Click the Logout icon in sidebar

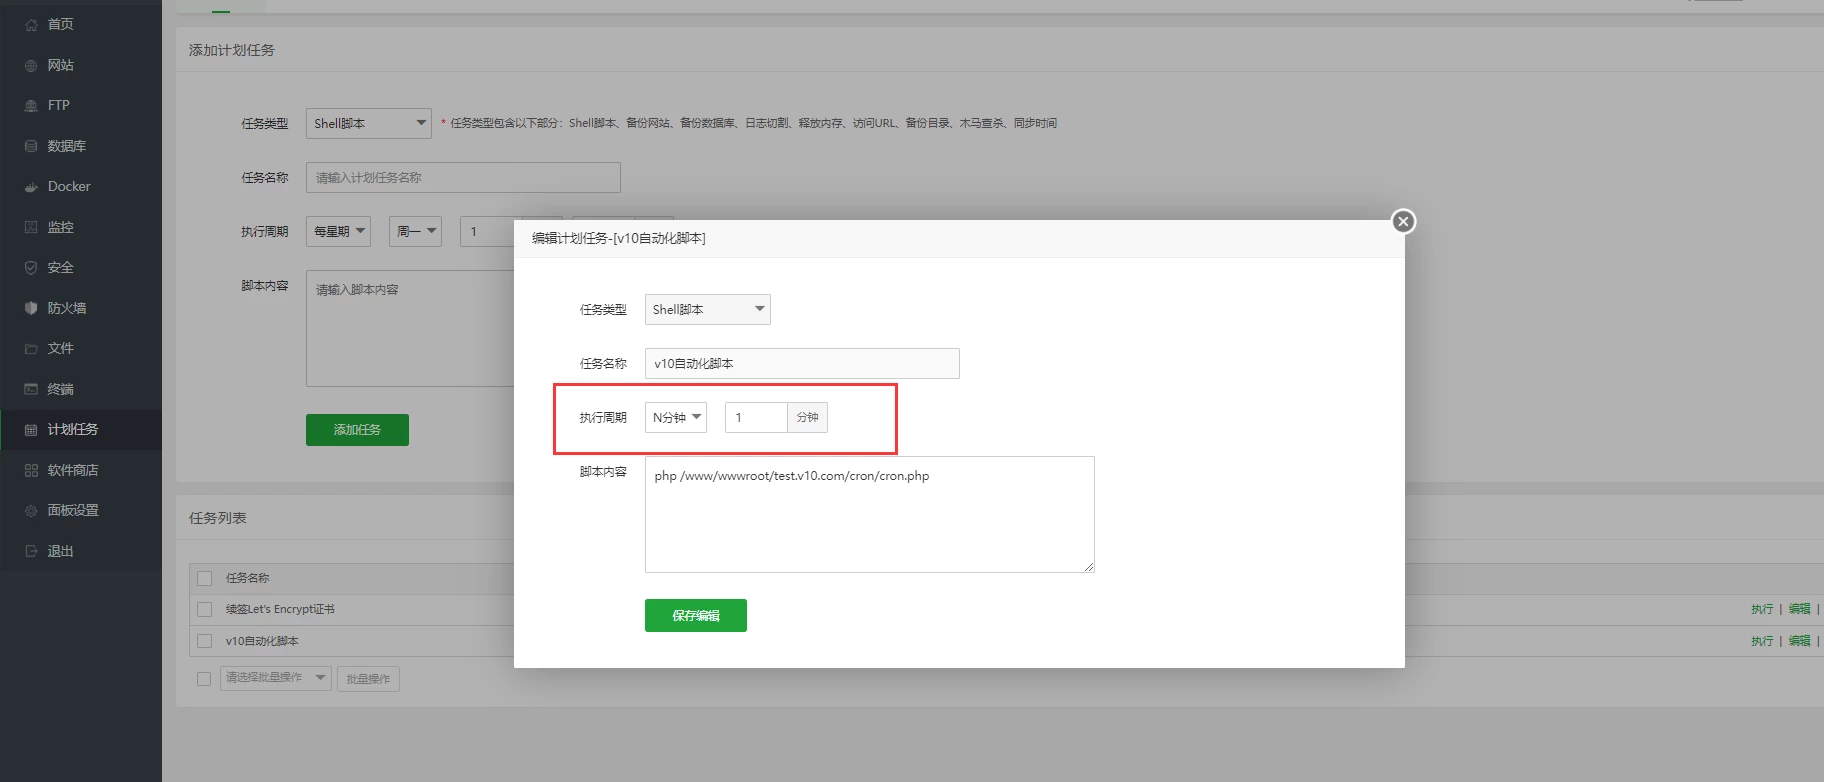tap(31, 551)
